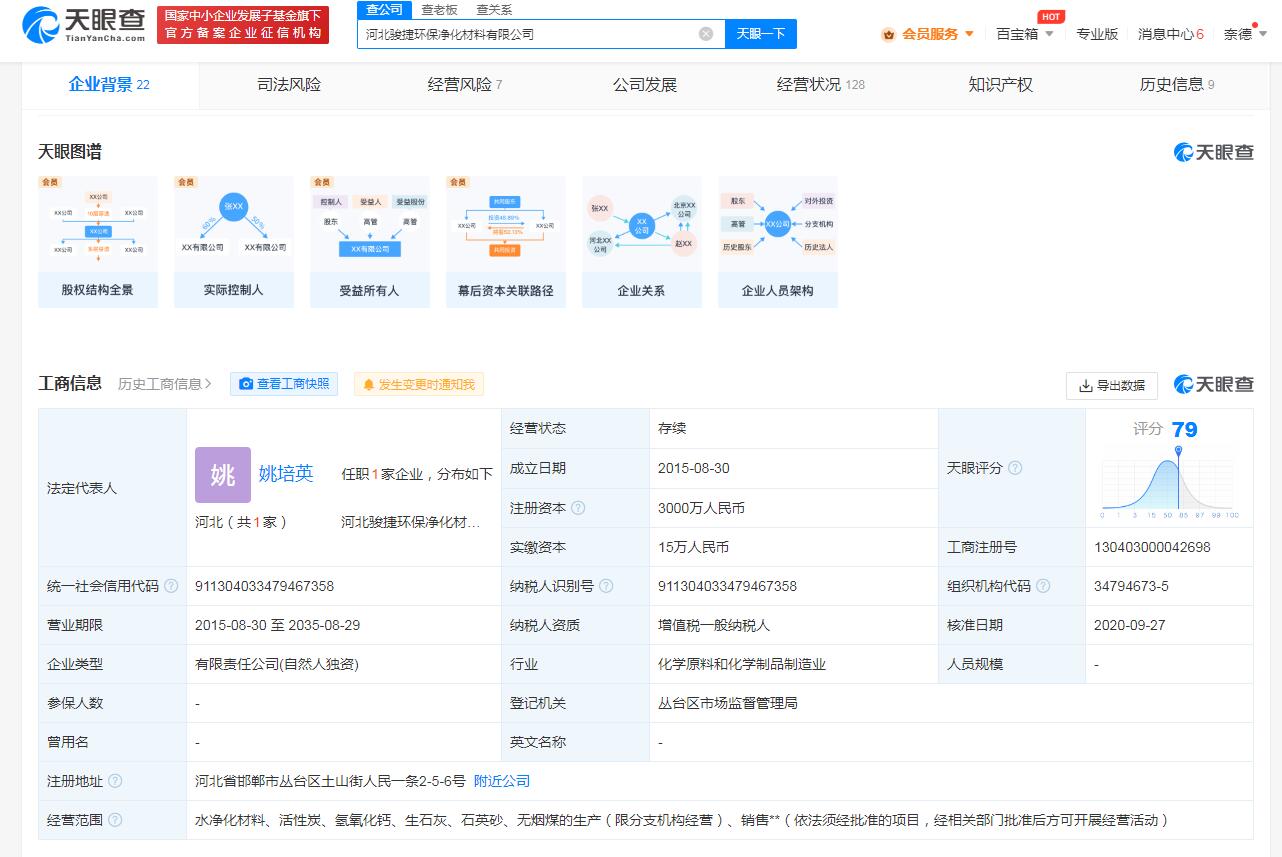Click the registration authority 丛台区市场监督管理局
Image resolution: width=1282 pixels, height=857 pixels.
728,703
